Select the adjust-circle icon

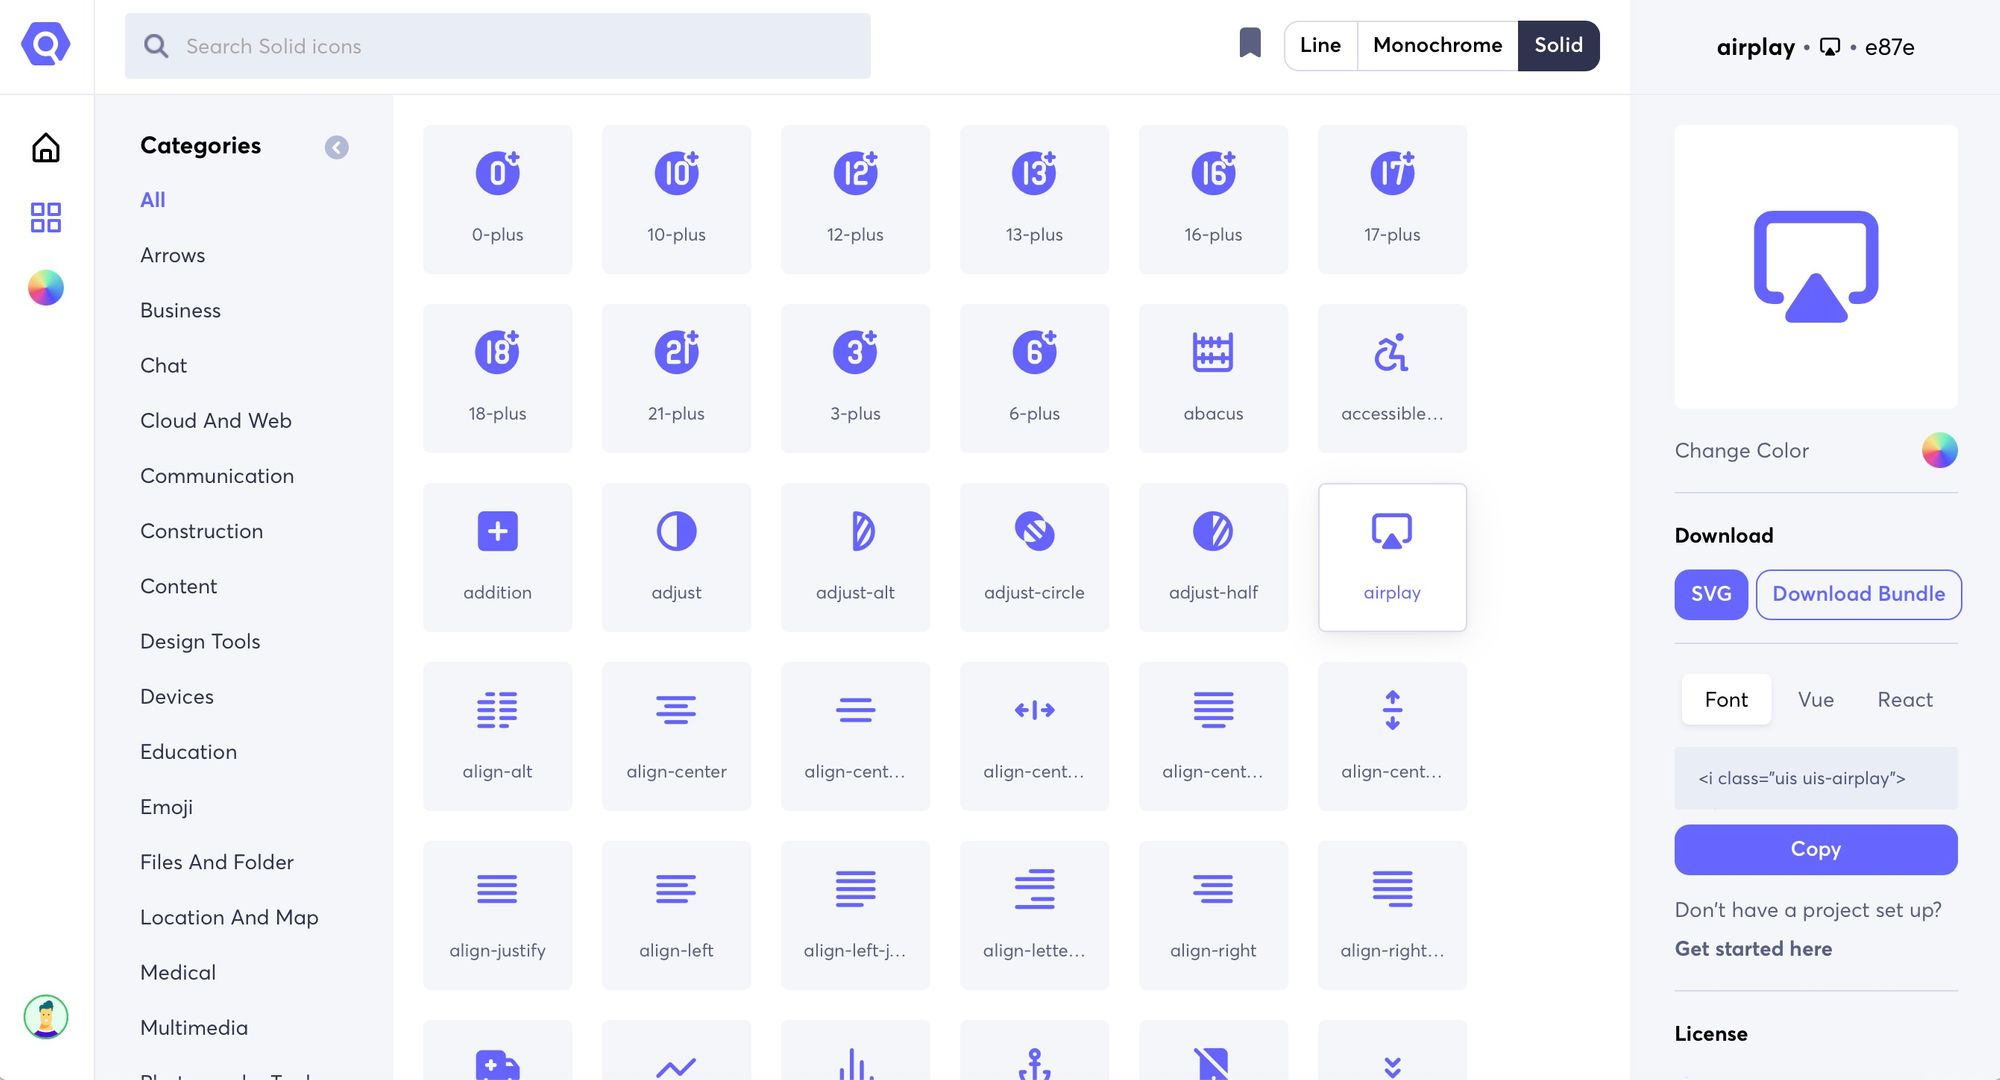tap(1035, 557)
